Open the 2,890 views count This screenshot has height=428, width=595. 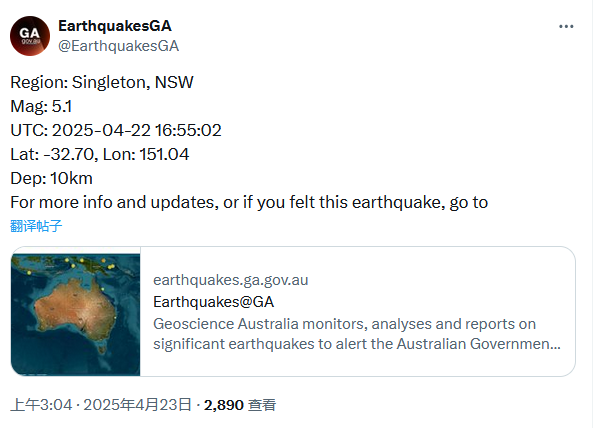point(224,405)
